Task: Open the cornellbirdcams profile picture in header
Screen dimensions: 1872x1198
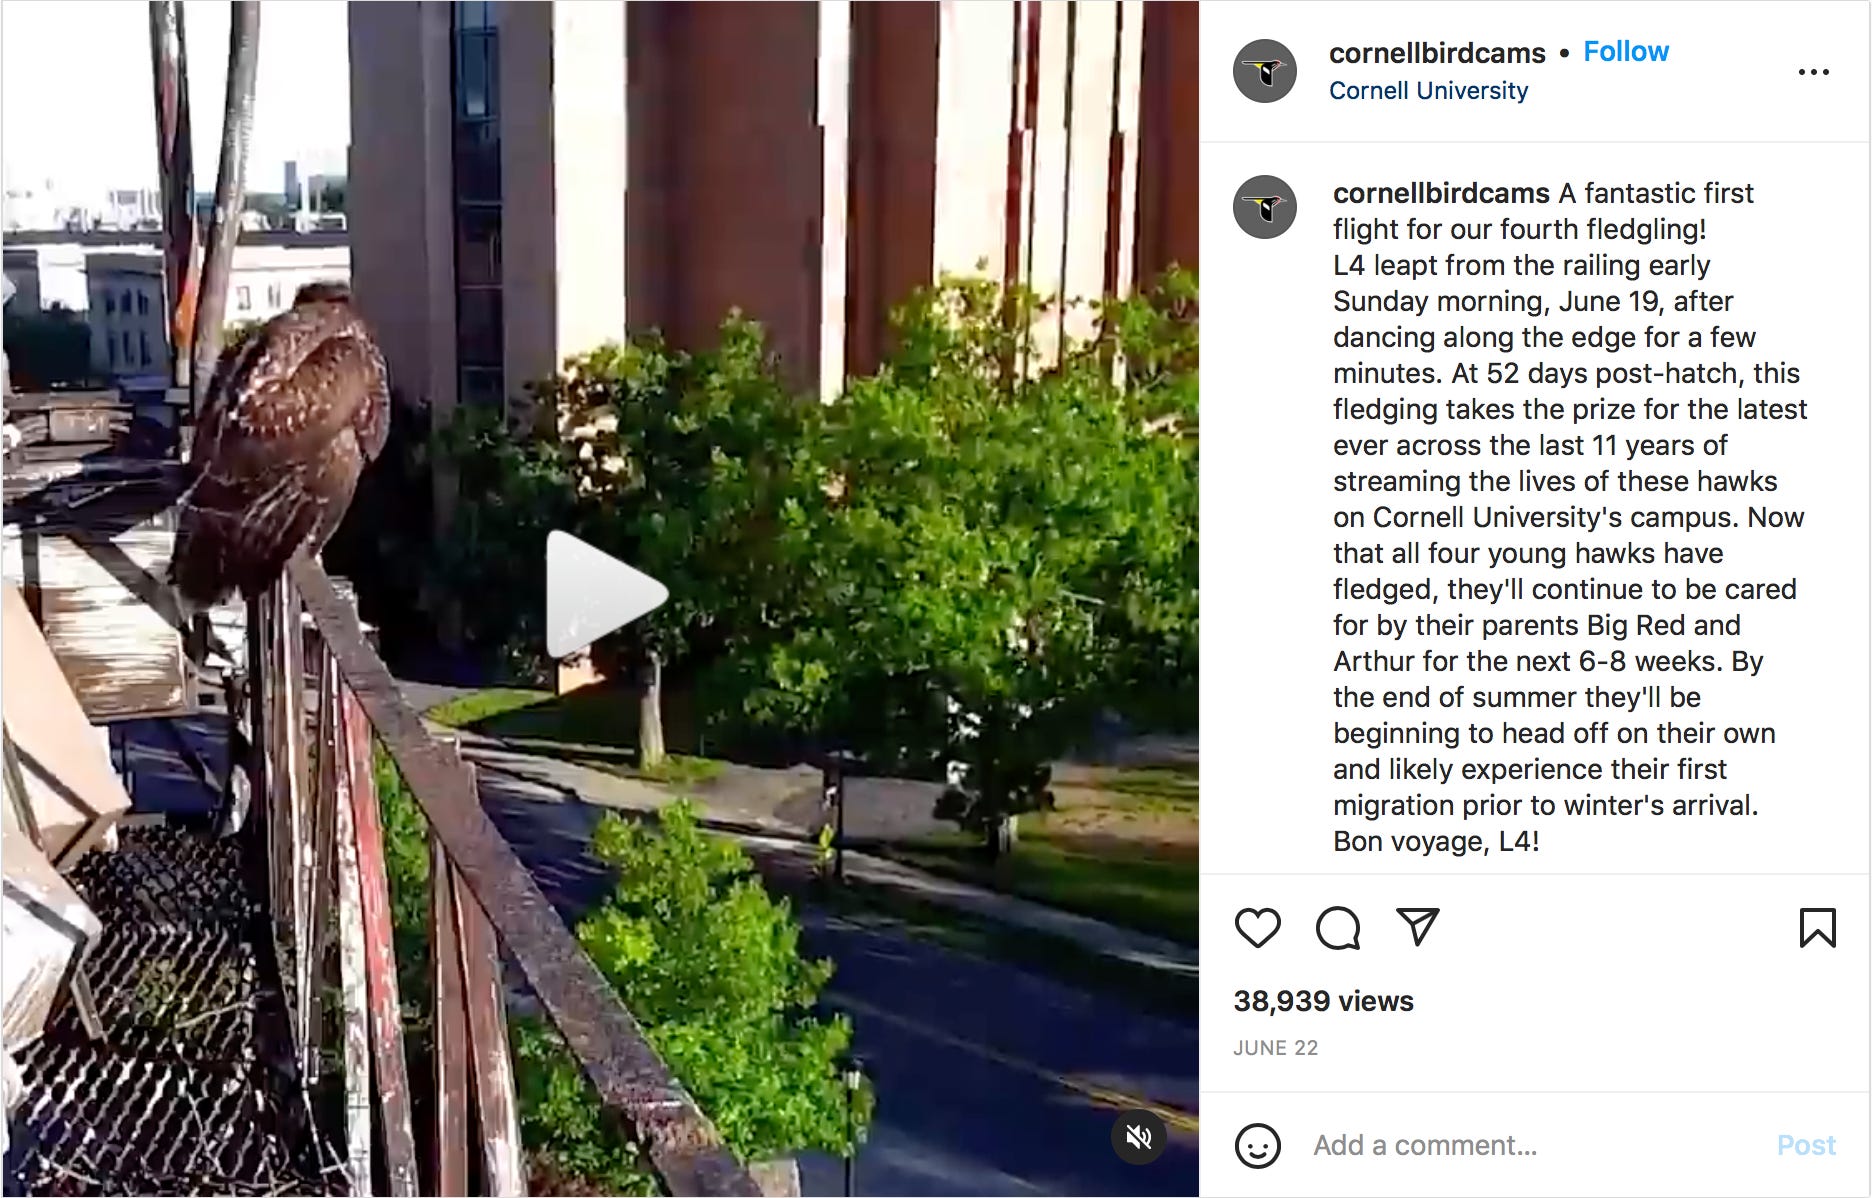Action: [x=1264, y=71]
